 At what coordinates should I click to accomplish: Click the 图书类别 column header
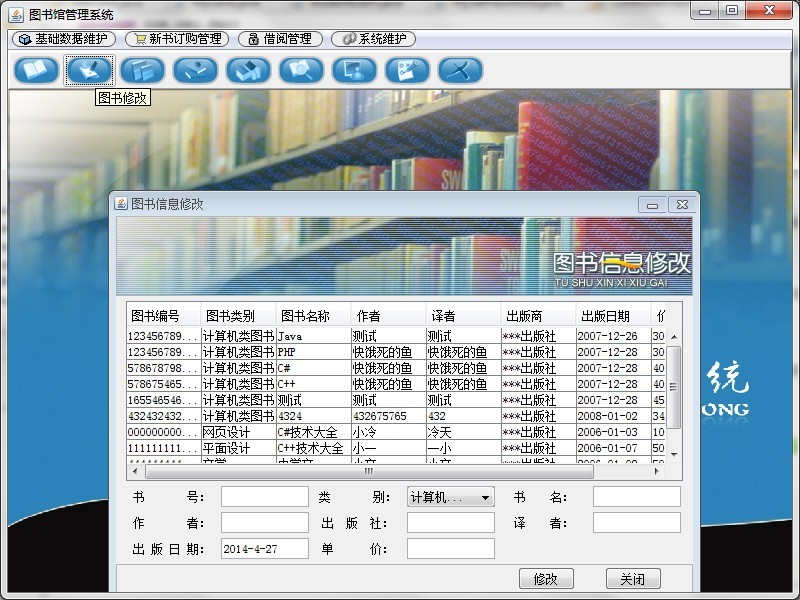click(238, 316)
